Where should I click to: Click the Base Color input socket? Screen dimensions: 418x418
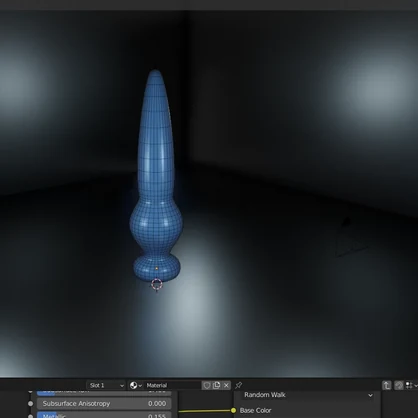pos(233,410)
